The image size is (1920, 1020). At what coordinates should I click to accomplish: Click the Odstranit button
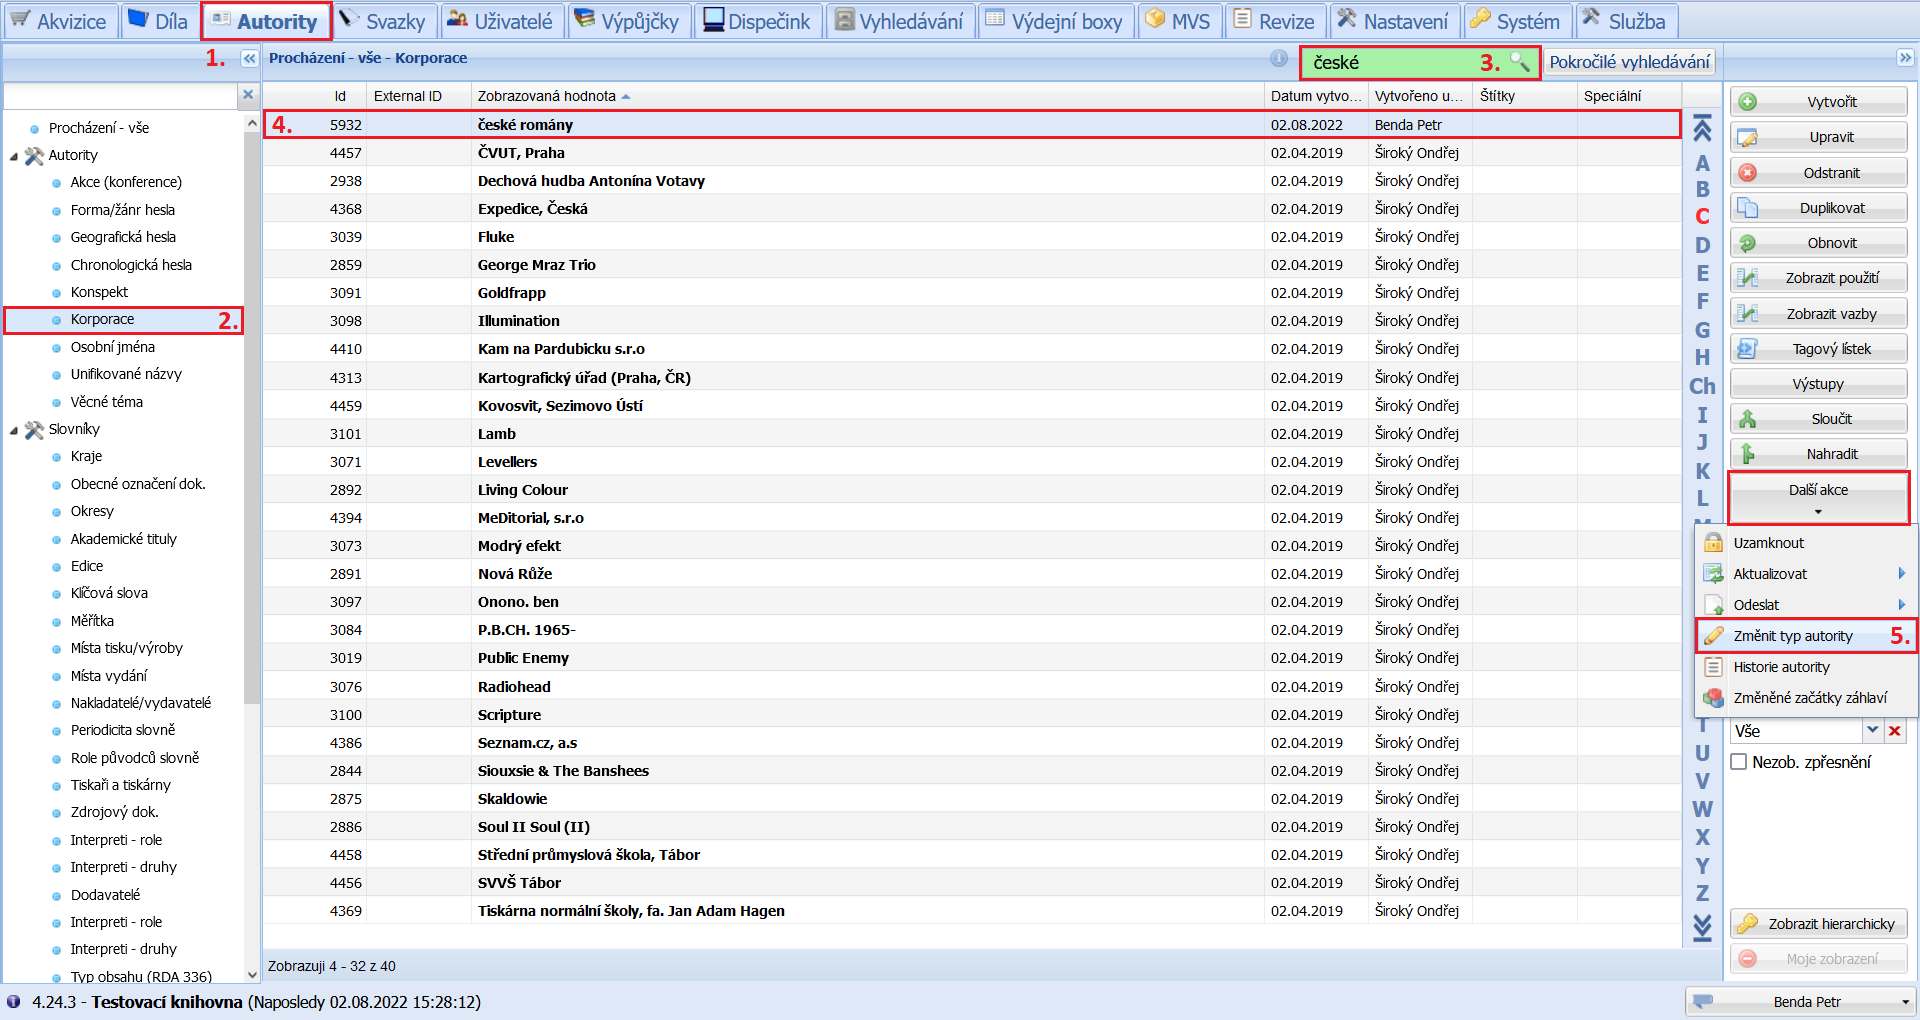pyautogui.click(x=1819, y=173)
